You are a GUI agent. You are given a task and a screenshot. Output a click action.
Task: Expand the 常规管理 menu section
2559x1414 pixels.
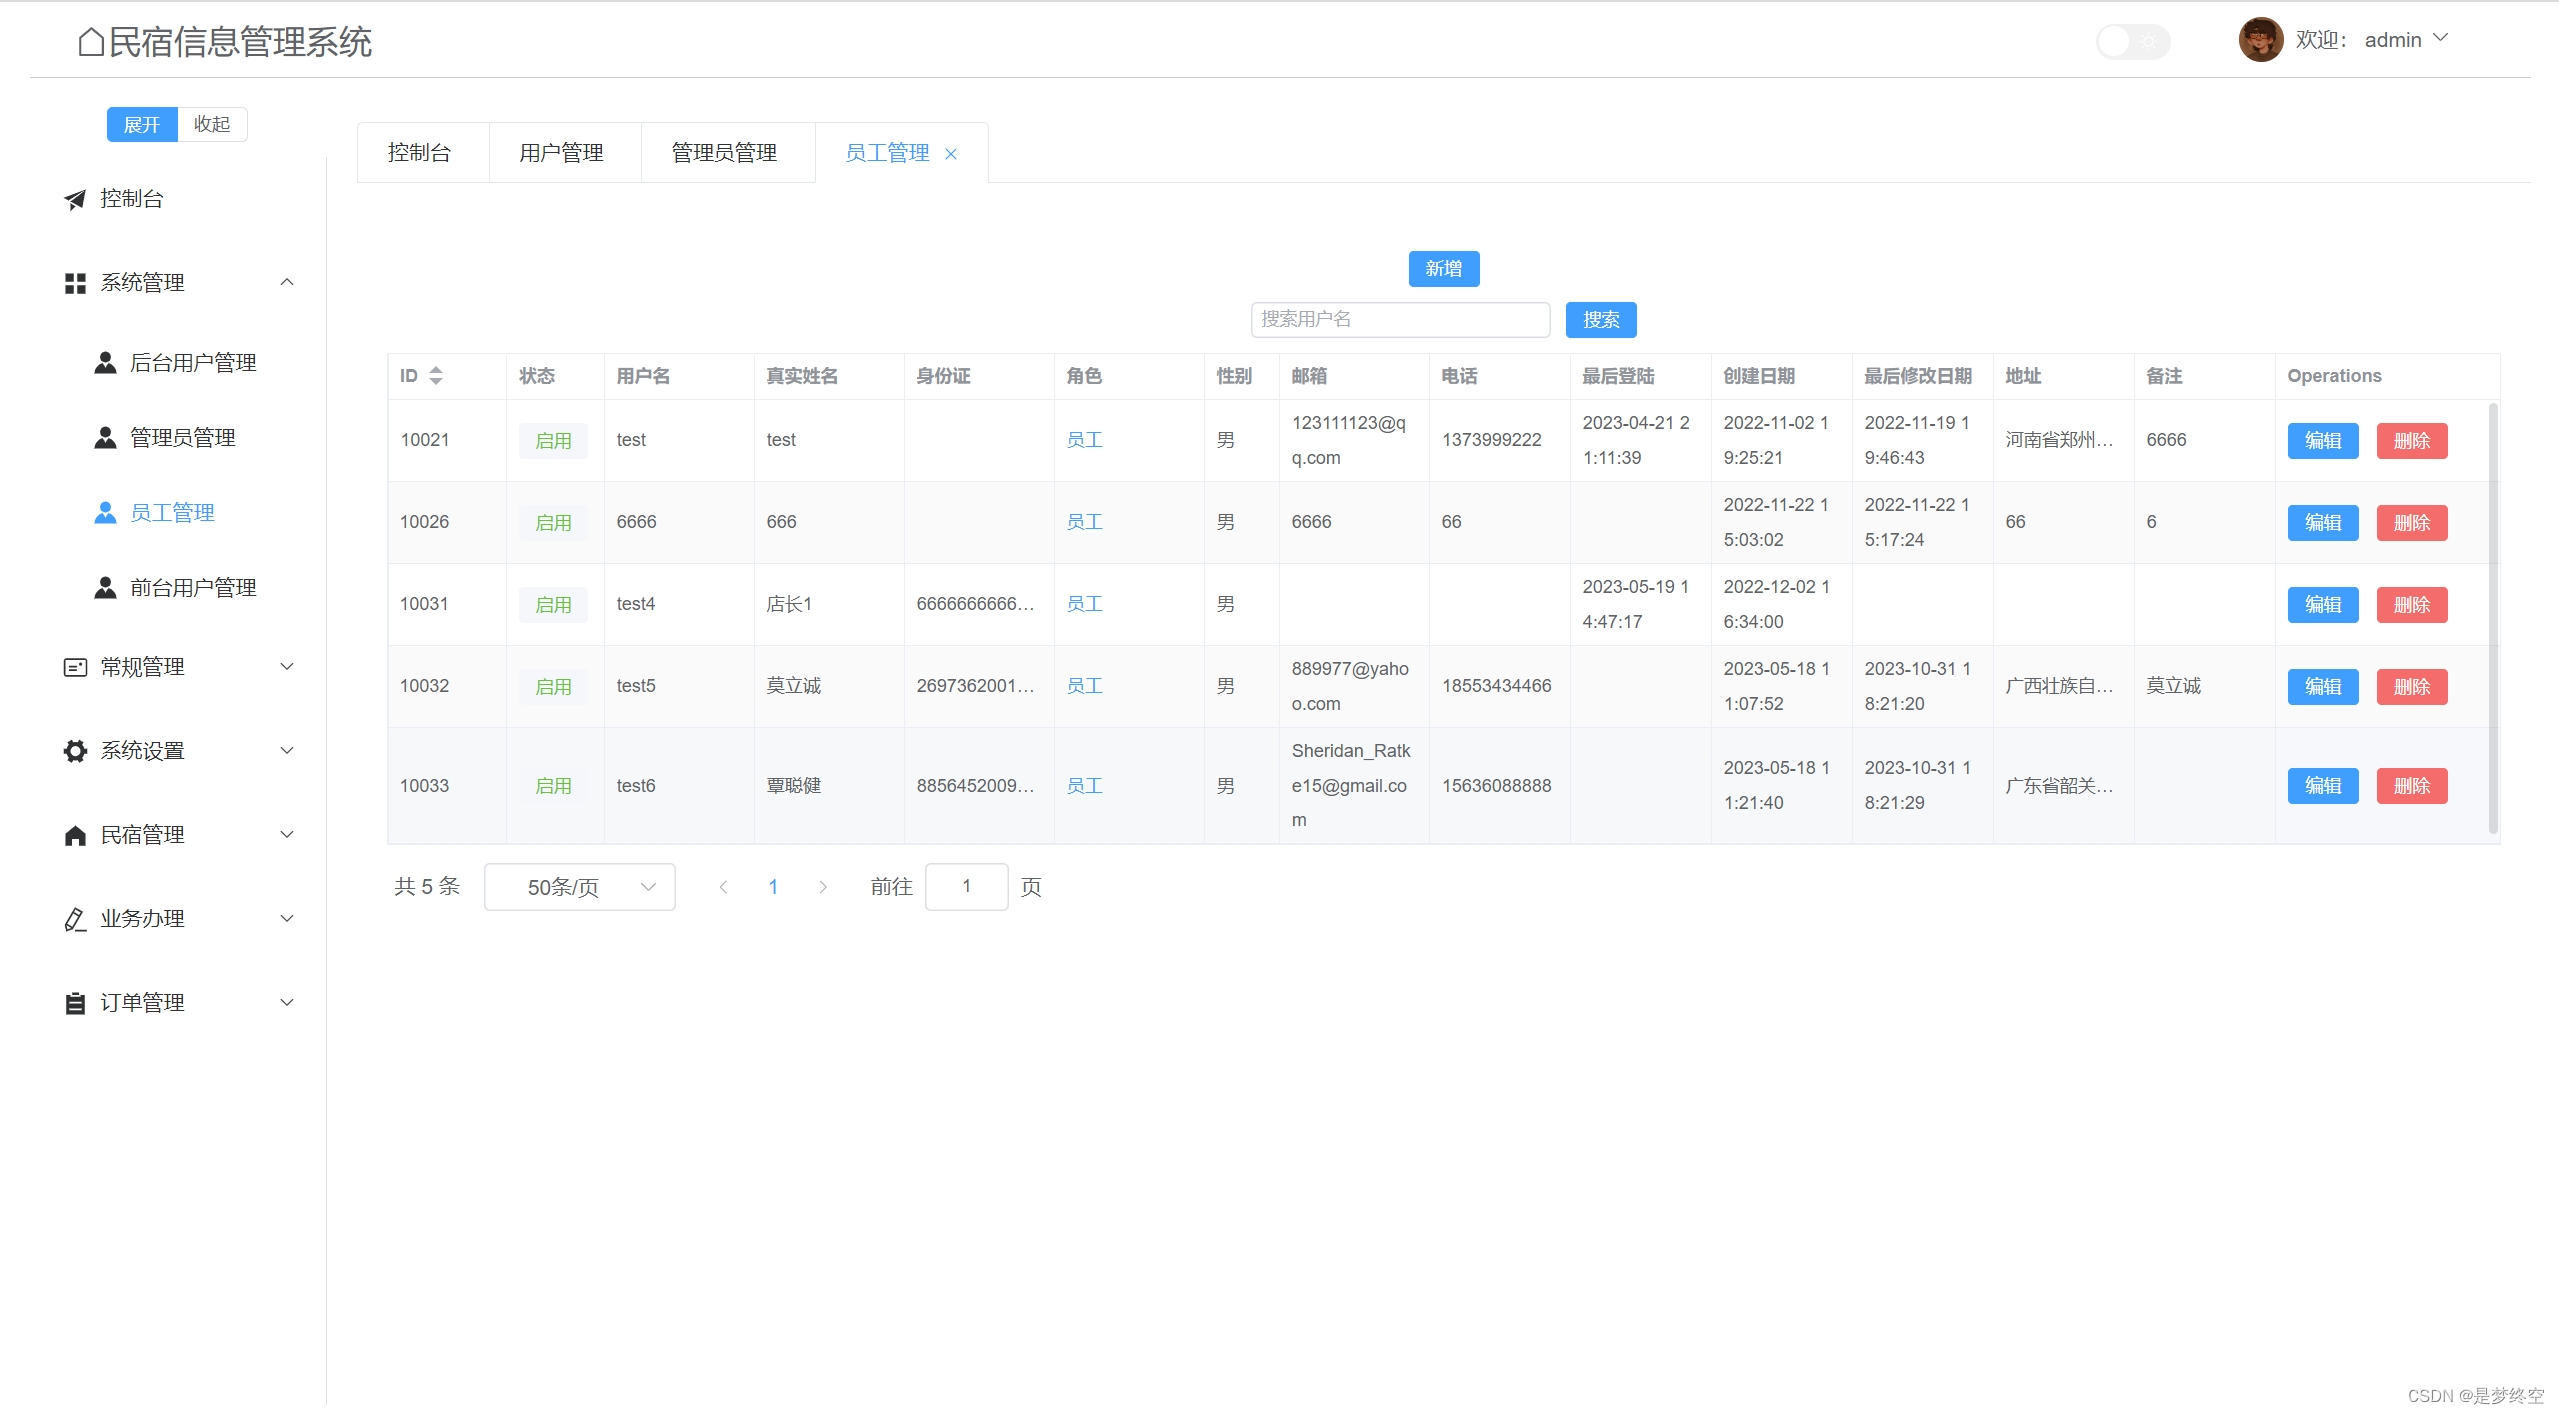(287, 667)
